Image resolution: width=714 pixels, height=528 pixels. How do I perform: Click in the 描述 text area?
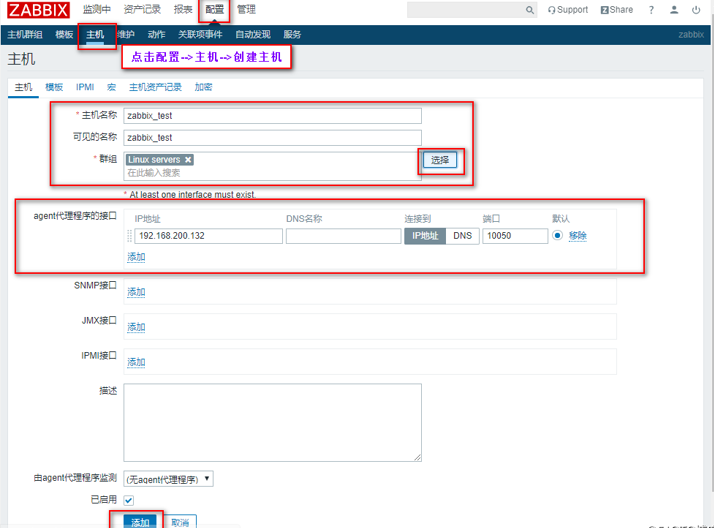point(272,422)
